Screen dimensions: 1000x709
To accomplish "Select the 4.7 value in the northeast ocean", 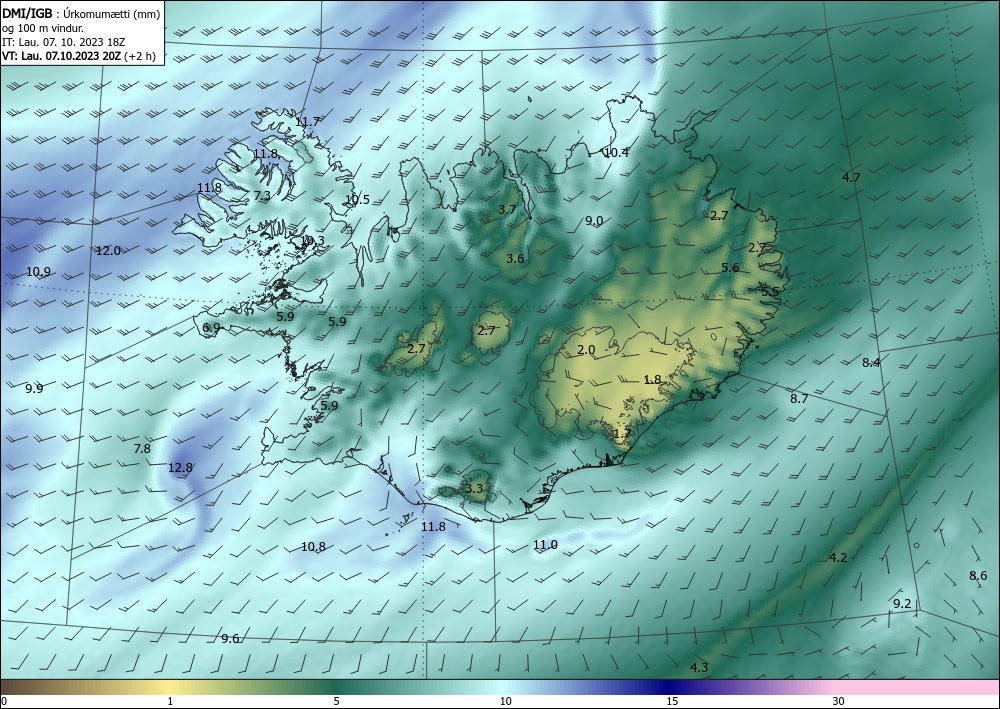I will (851, 177).
